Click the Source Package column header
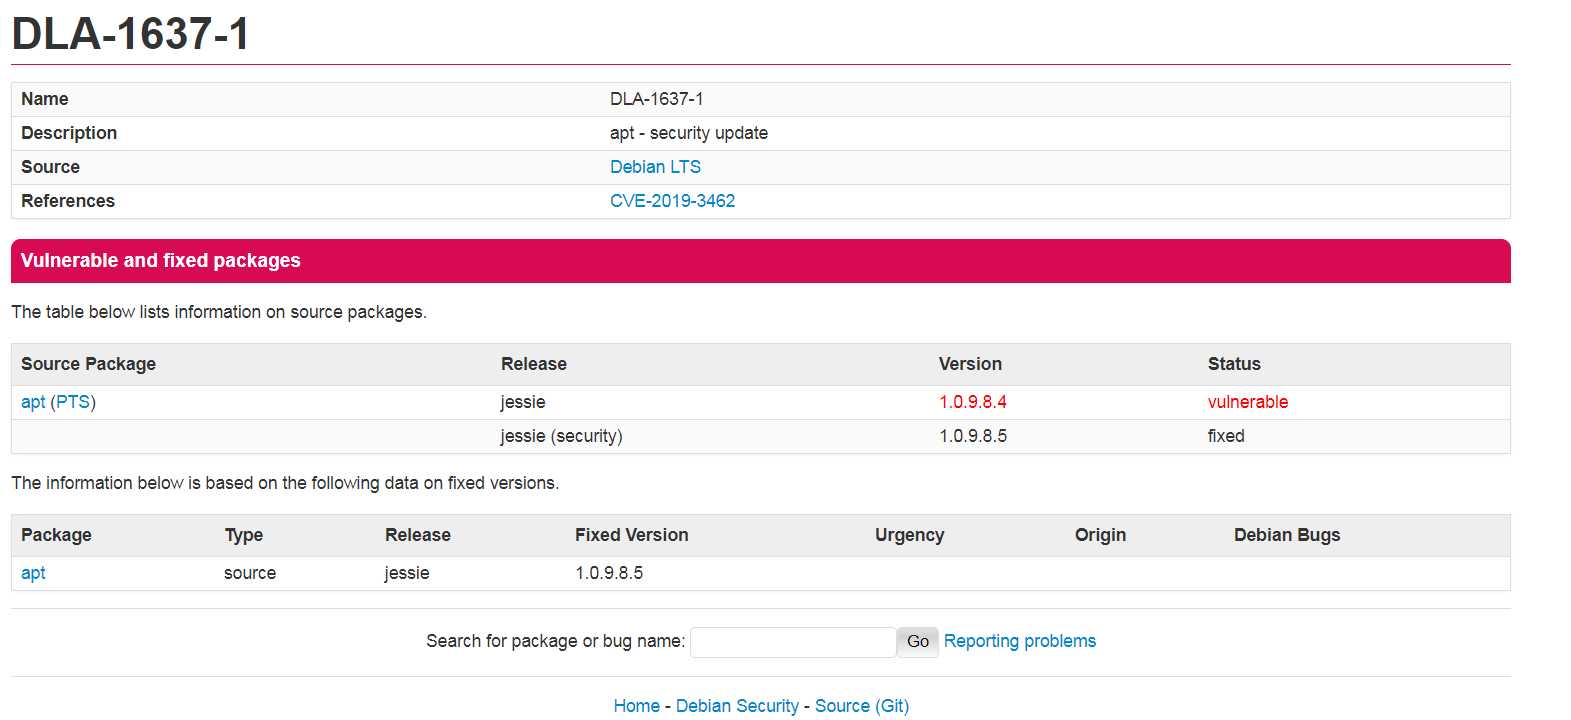Viewport: 1571px width, 720px height. point(88,364)
